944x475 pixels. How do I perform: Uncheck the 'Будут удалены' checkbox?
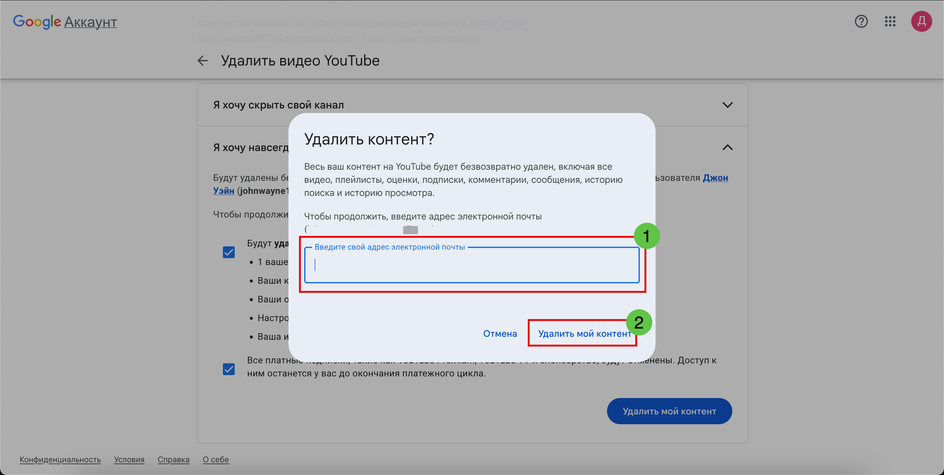(229, 252)
